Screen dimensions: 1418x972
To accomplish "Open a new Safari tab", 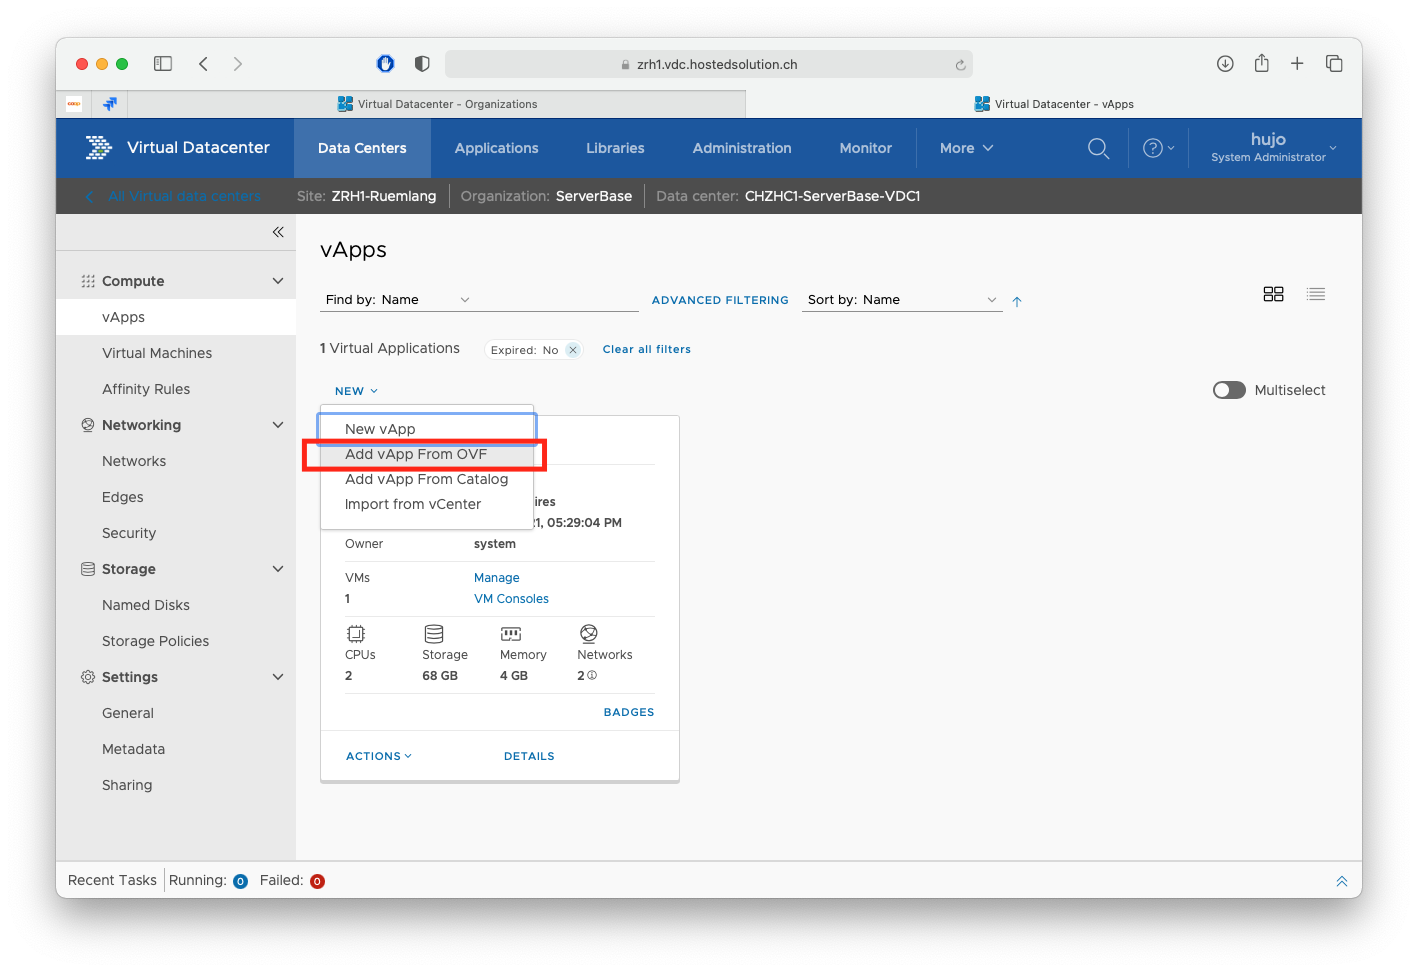I will pos(1297,64).
